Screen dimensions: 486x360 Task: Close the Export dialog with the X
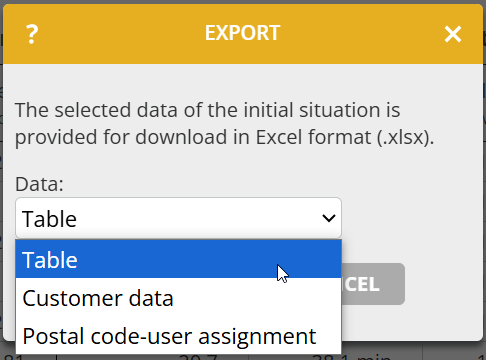pos(453,34)
